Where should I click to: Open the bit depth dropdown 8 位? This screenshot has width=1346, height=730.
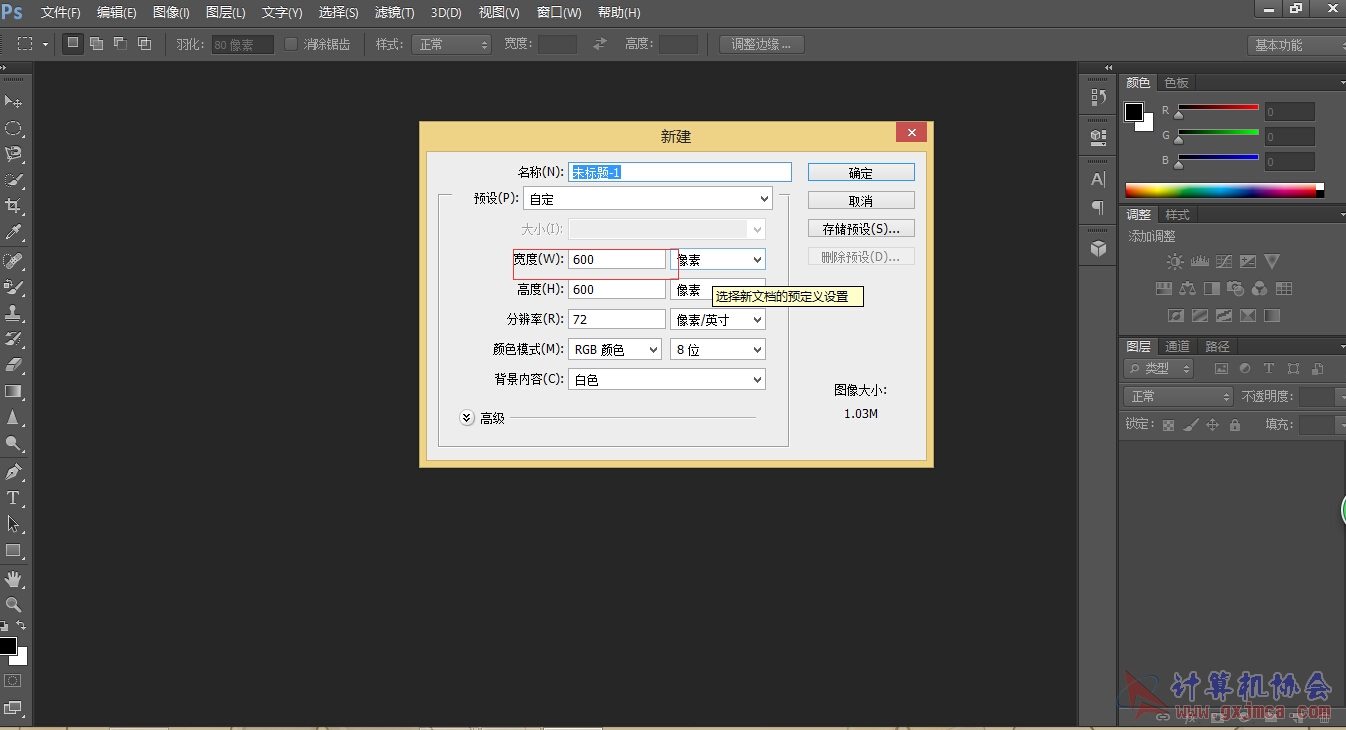pyautogui.click(x=718, y=350)
